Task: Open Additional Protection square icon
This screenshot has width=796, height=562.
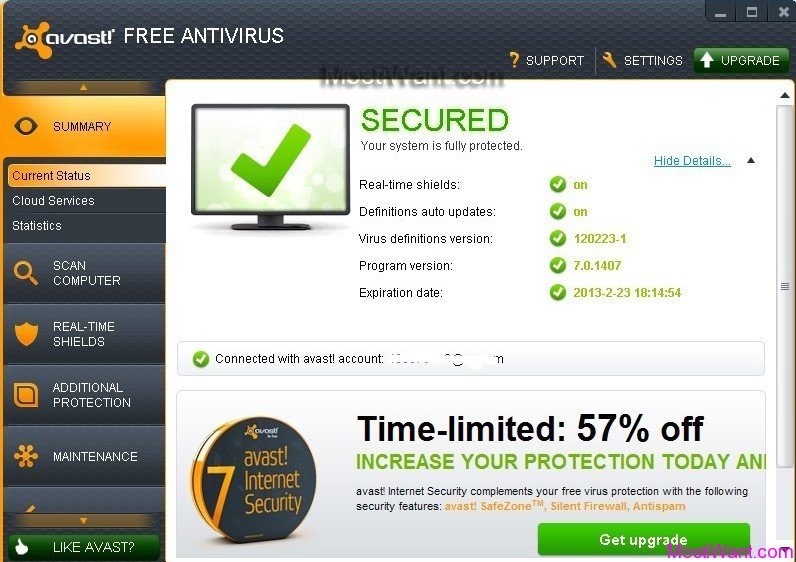Action: (x=26, y=394)
